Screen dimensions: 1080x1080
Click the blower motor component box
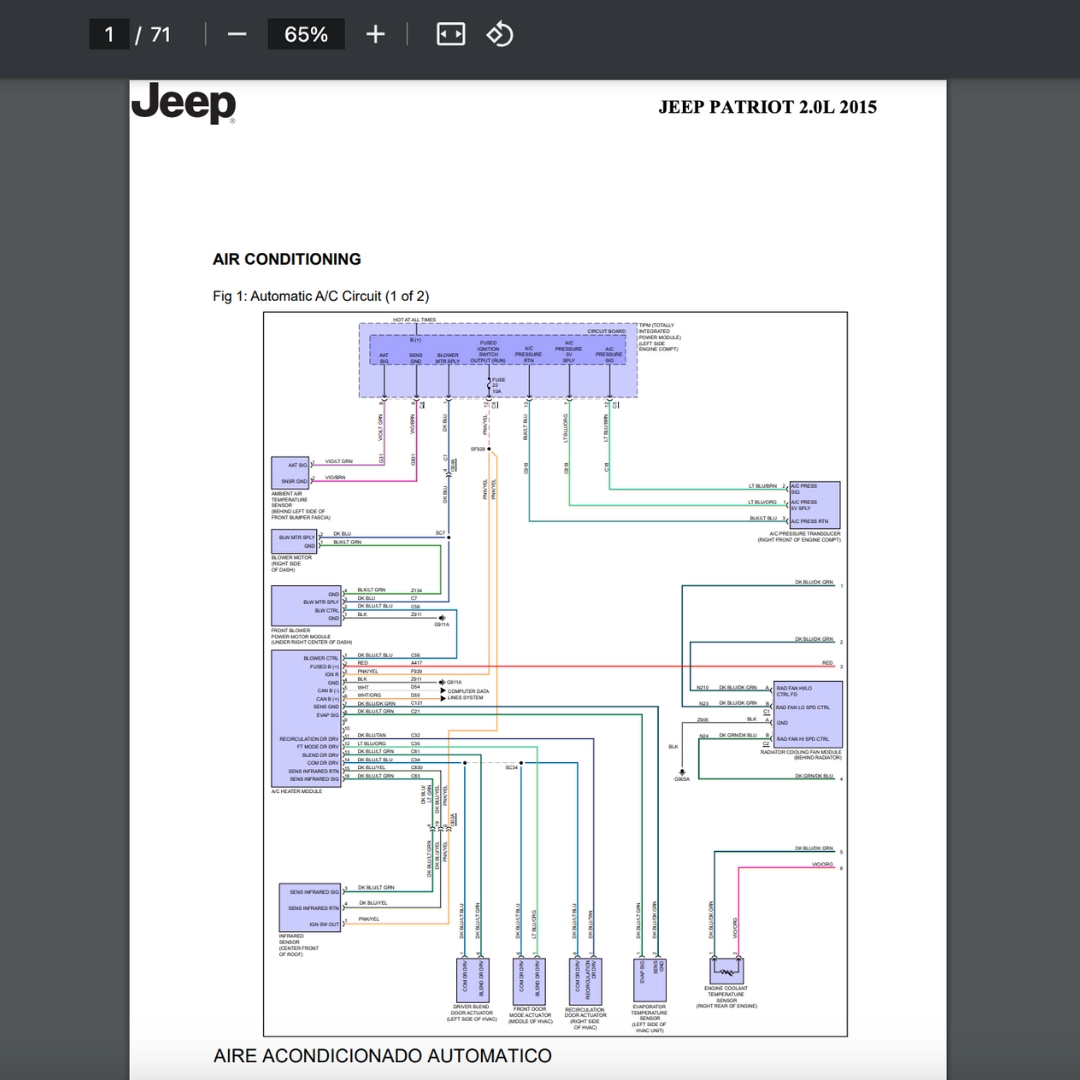(294, 541)
